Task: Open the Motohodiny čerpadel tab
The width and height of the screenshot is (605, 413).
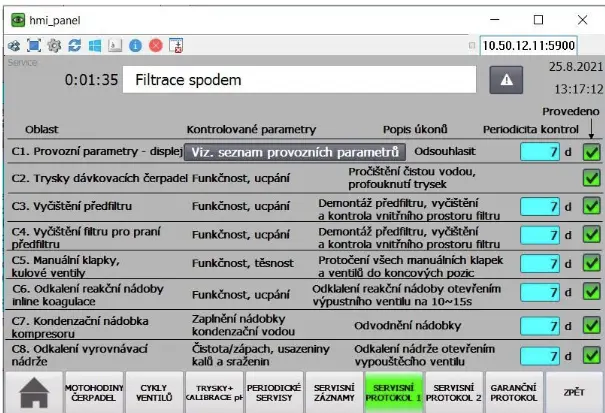Action: tap(94, 392)
